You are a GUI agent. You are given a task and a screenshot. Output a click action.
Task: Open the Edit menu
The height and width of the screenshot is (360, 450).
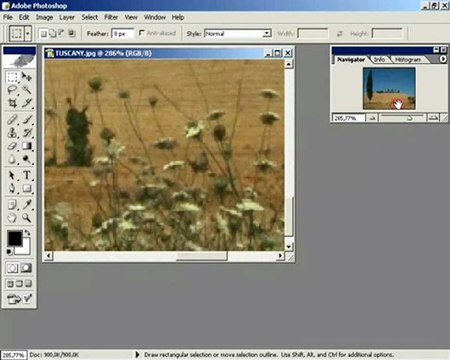coord(24,17)
